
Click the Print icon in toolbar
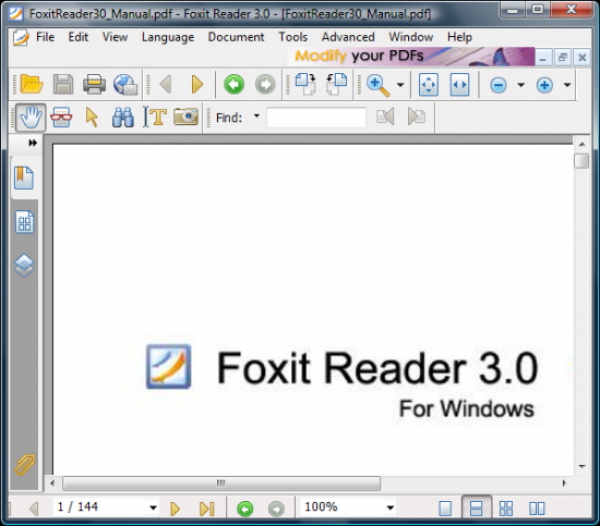(94, 85)
